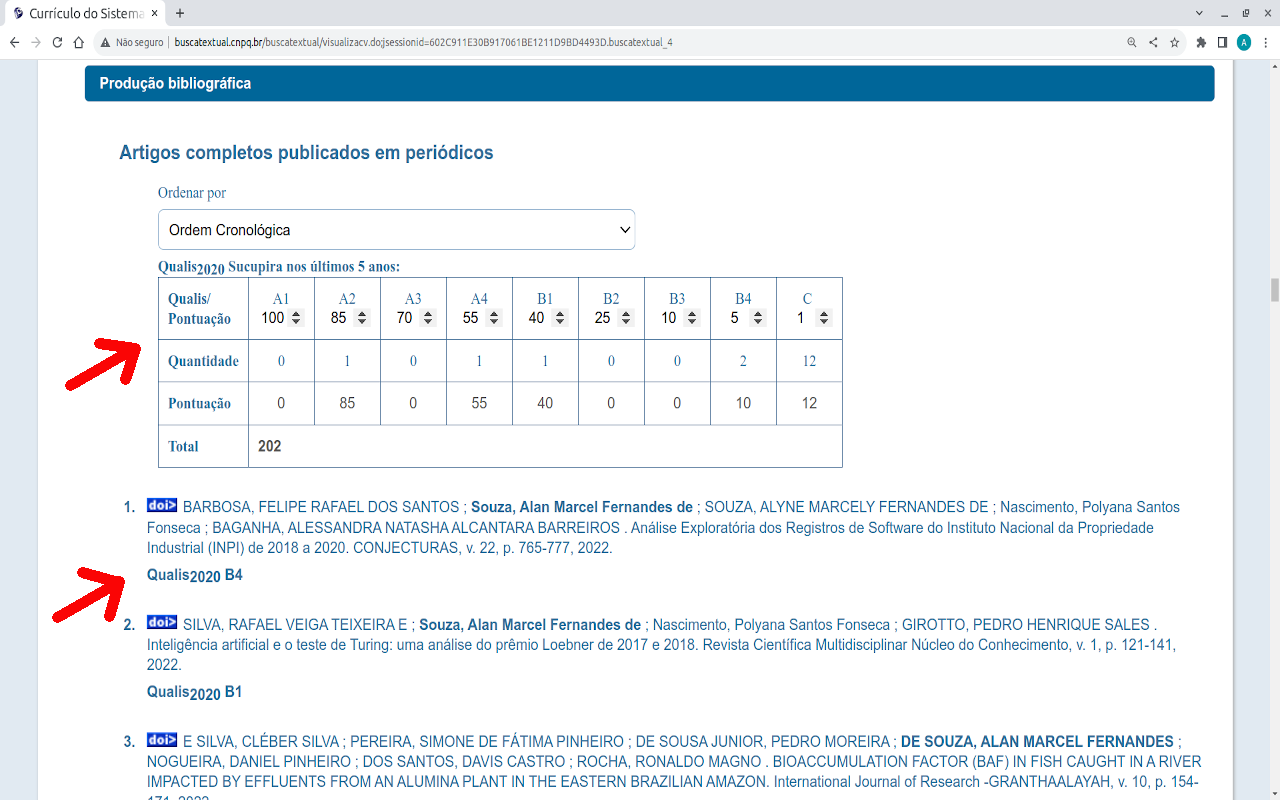
Task: Share this page via the share icon
Action: [1153, 42]
